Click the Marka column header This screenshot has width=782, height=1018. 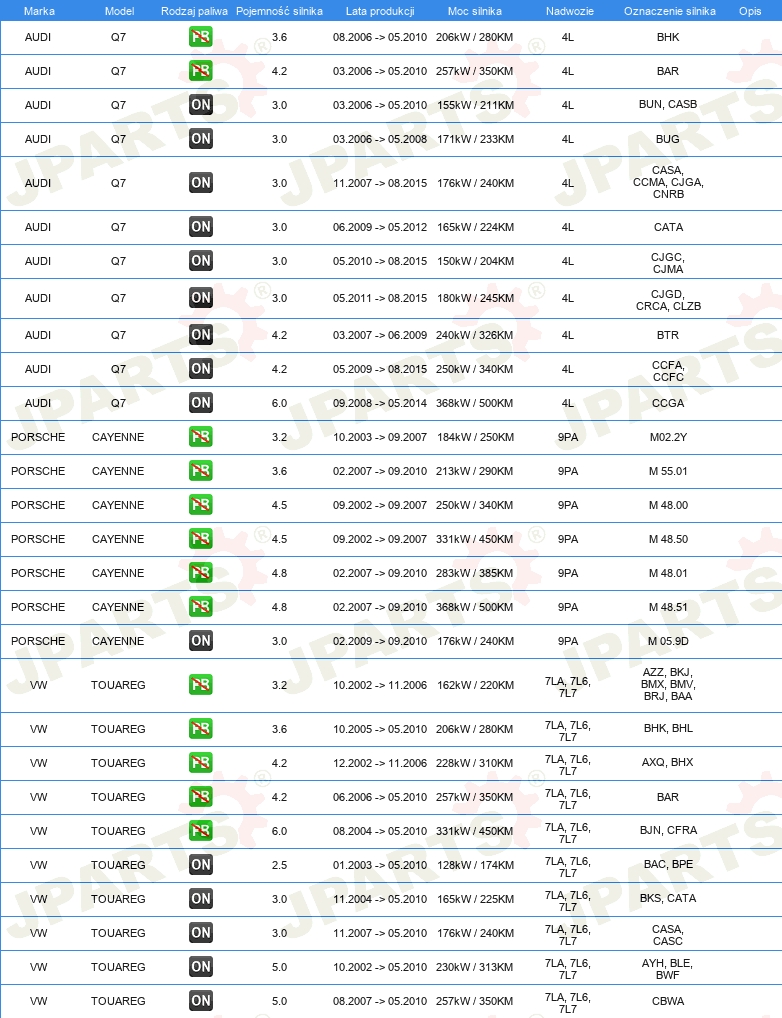(39, 11)
